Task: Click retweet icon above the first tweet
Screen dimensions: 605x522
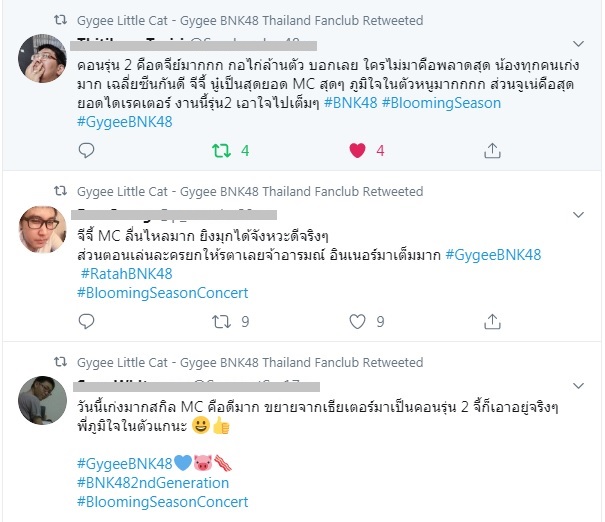Action: pyautogui.click(x=60, y=20)
